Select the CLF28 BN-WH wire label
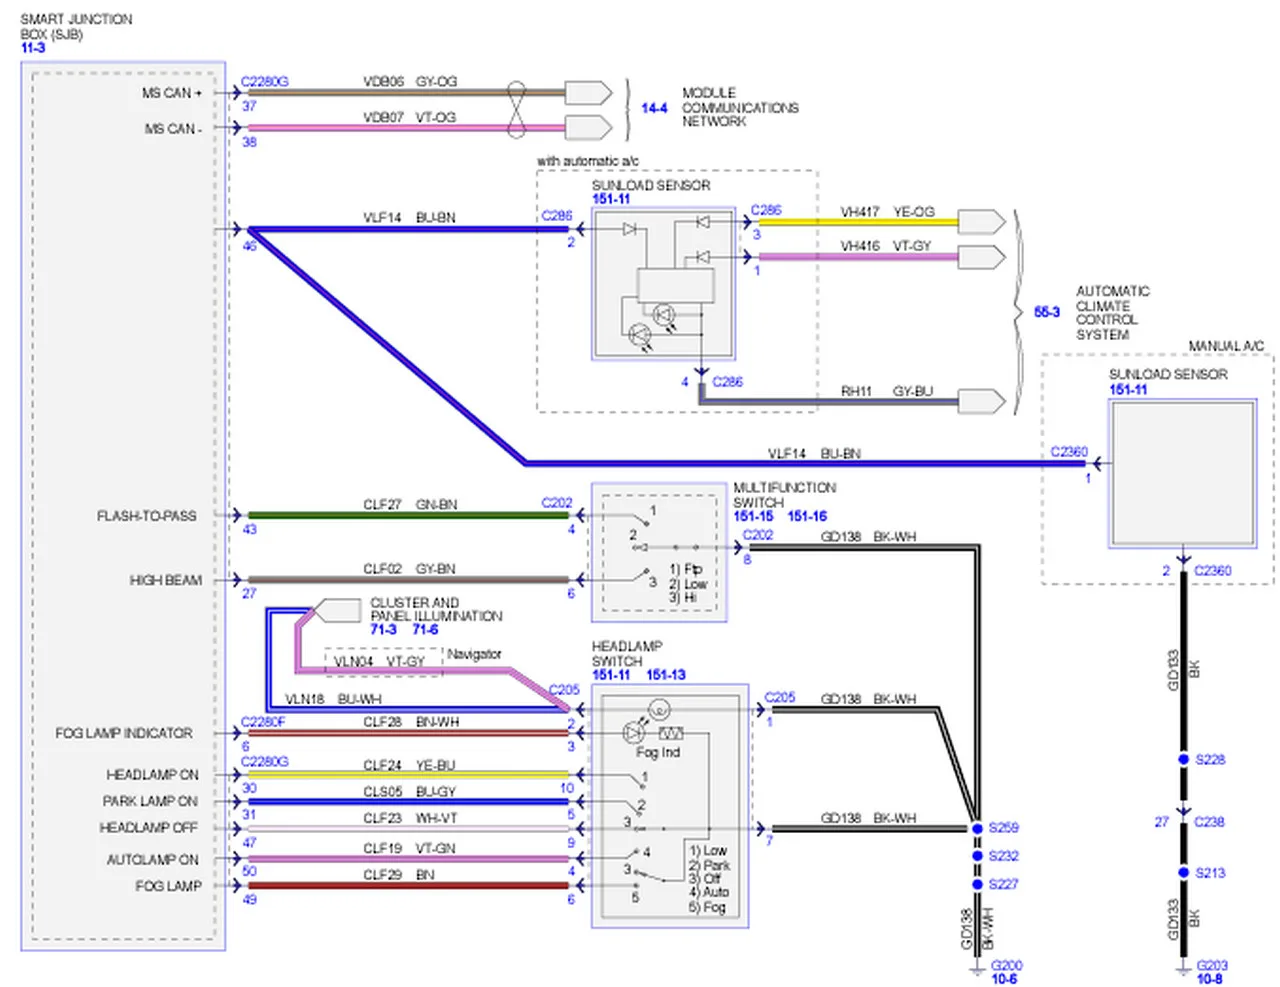This screenshot has width=1280, height=987. pos(411,722)
